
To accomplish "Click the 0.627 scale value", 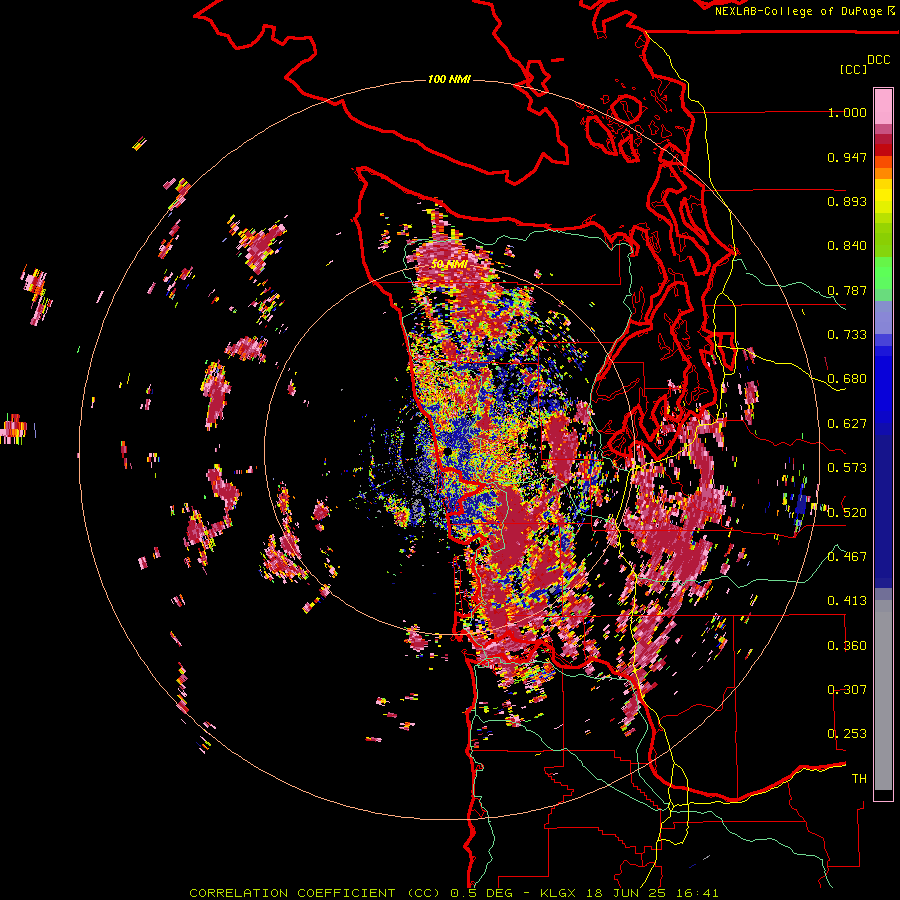I will (847, 424).
